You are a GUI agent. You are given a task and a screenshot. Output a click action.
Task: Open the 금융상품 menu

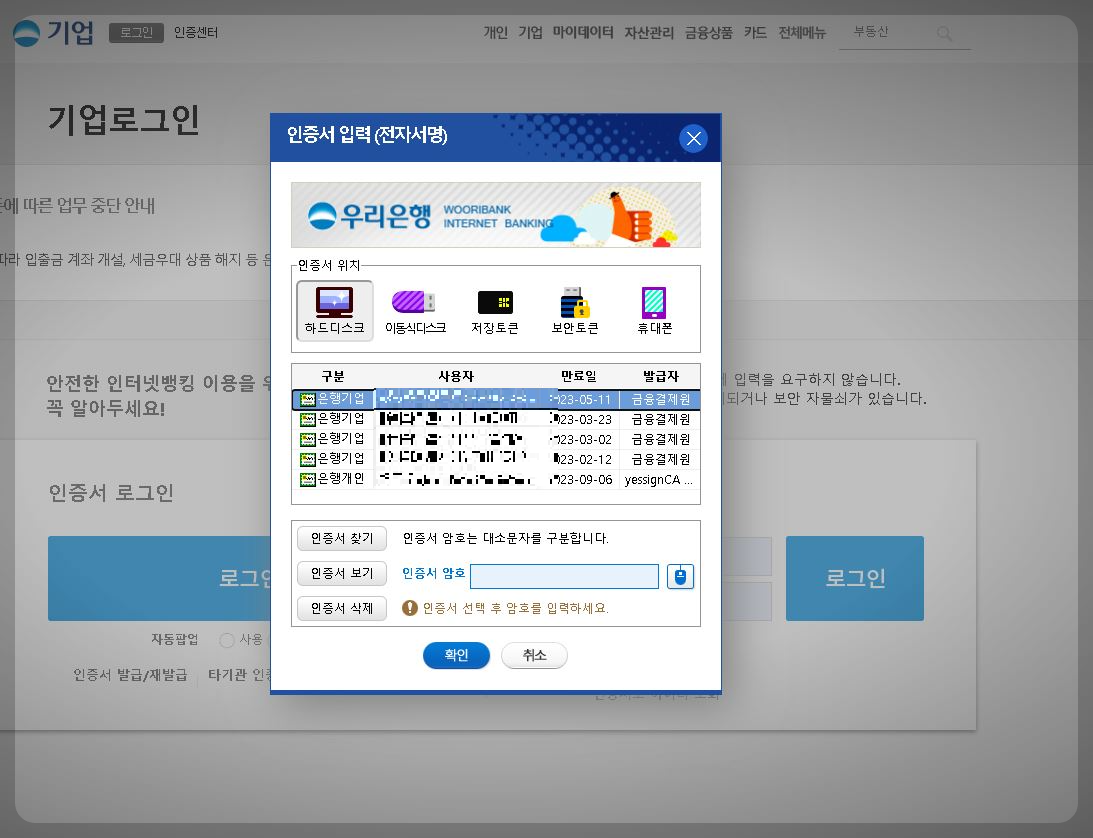pos(707,32)
